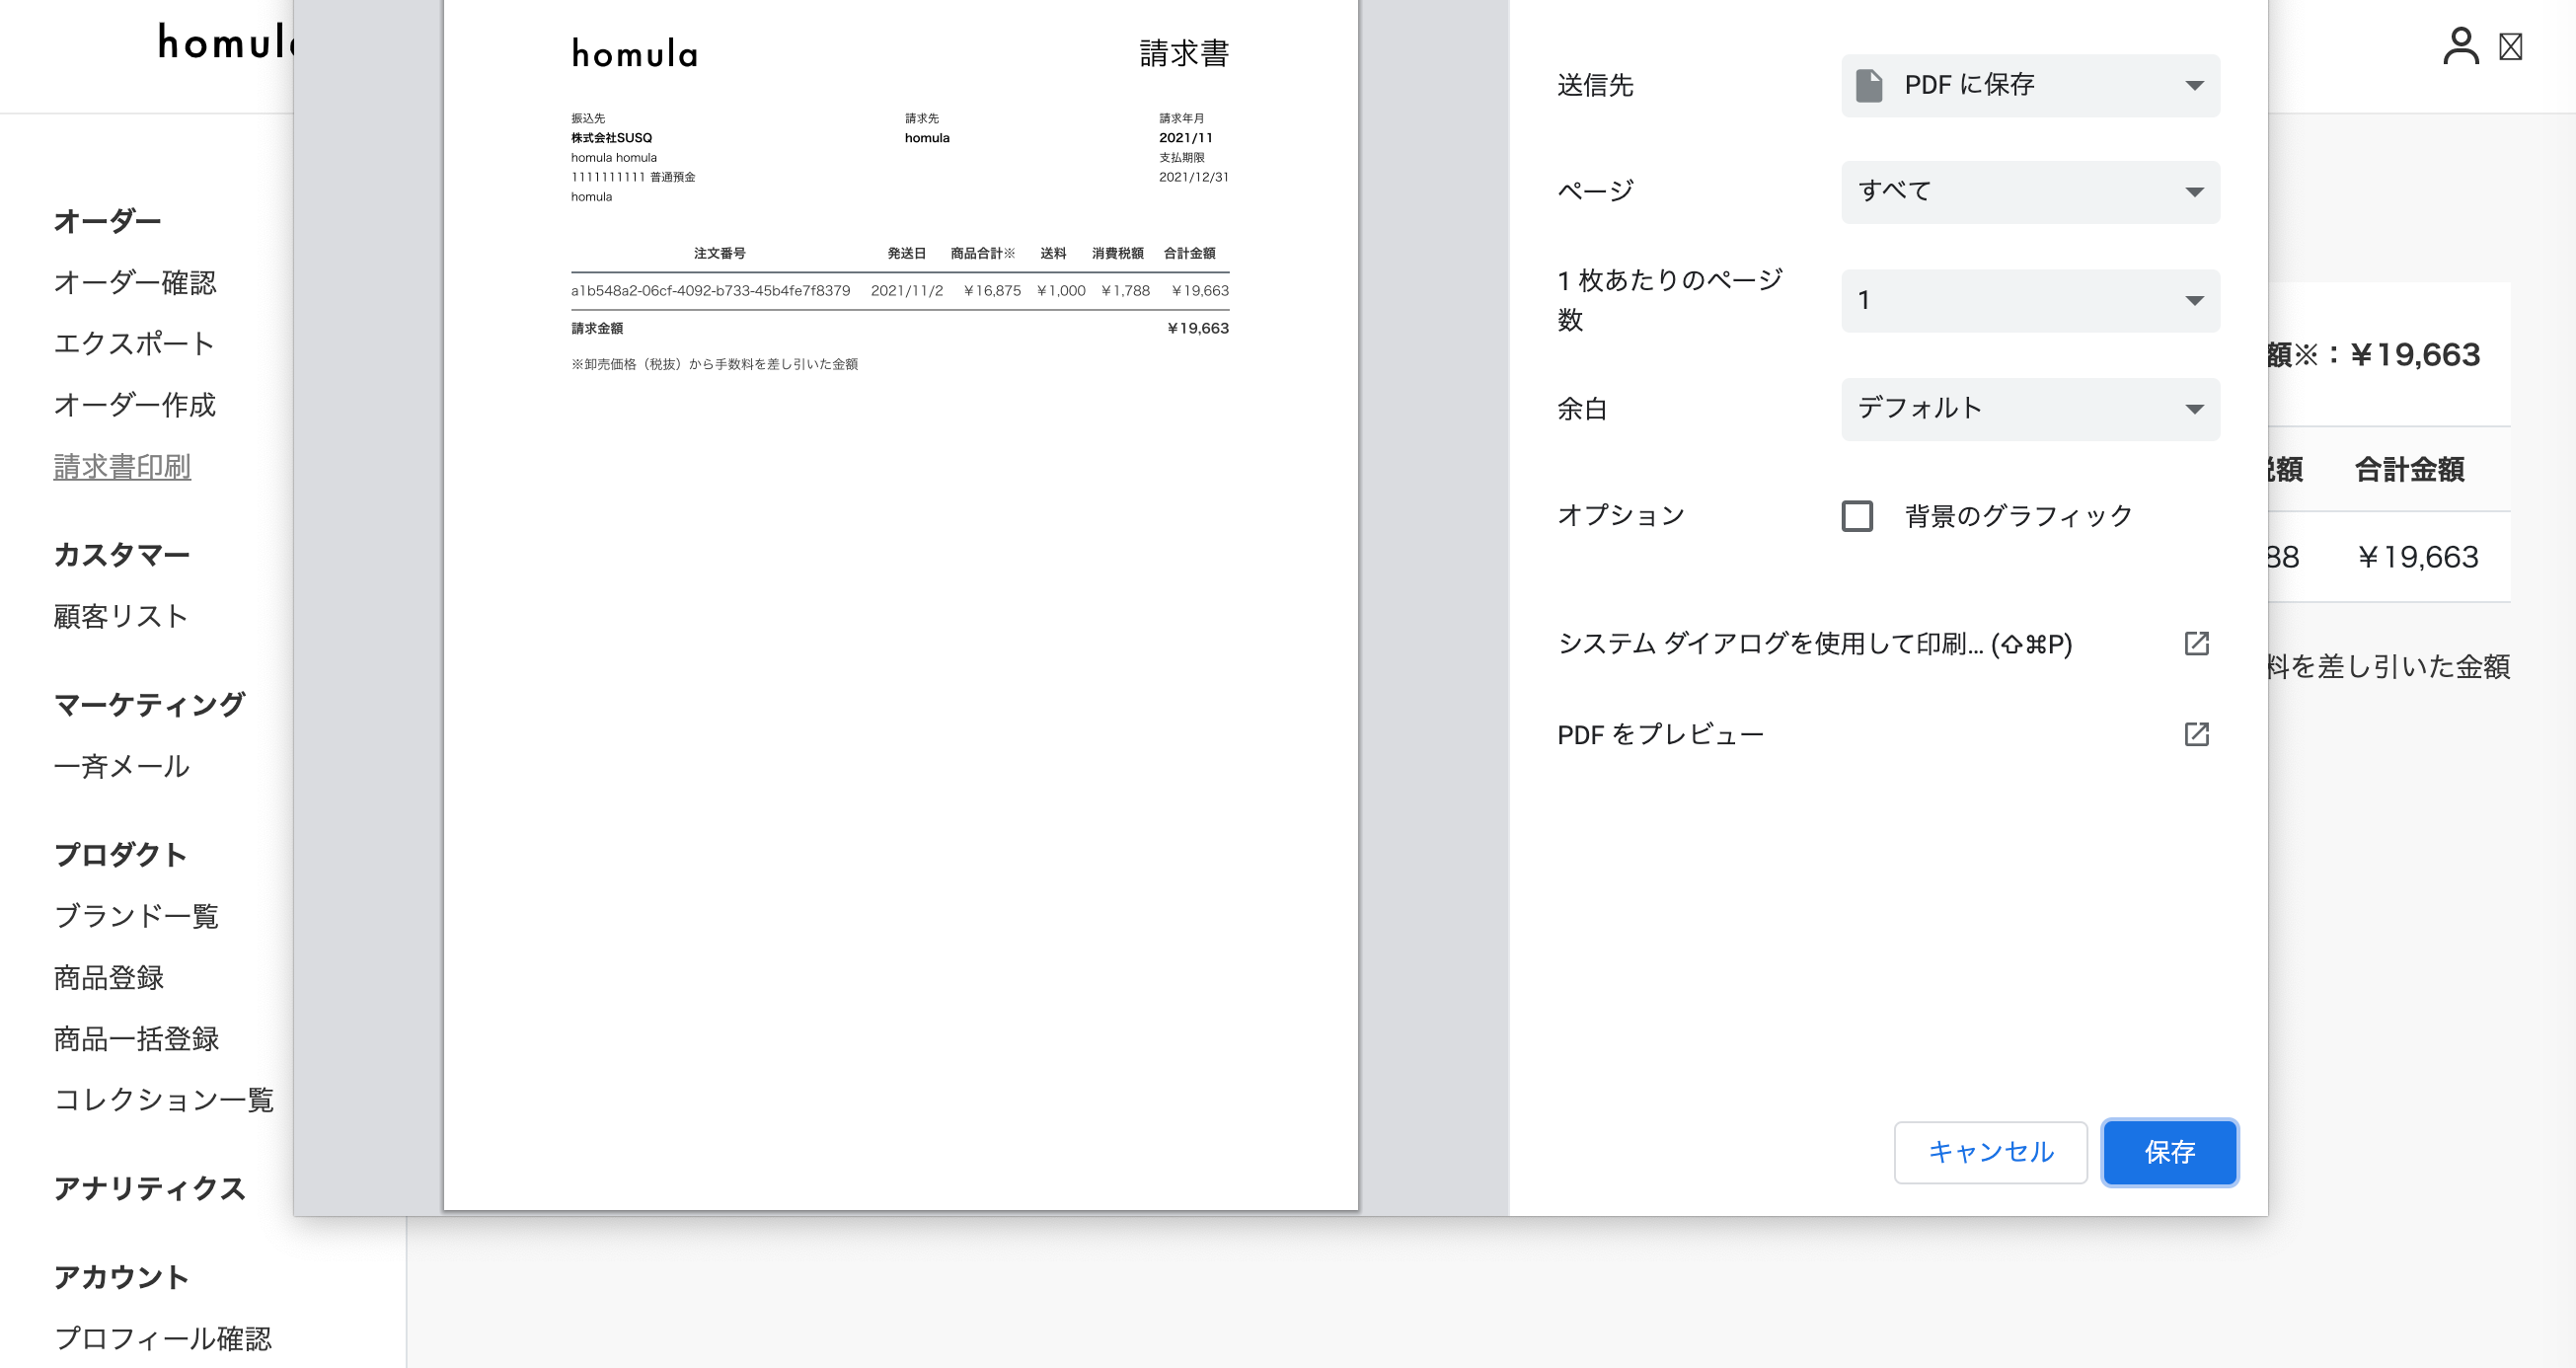Click 2021/12/31 payment deadline in preview

point(1193,177)
